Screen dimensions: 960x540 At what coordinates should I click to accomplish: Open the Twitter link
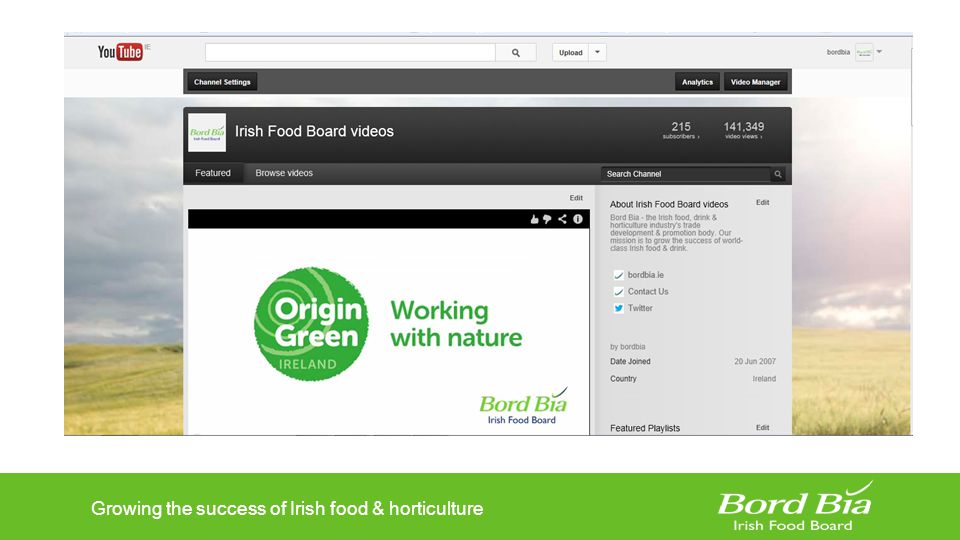pos(640,308)
